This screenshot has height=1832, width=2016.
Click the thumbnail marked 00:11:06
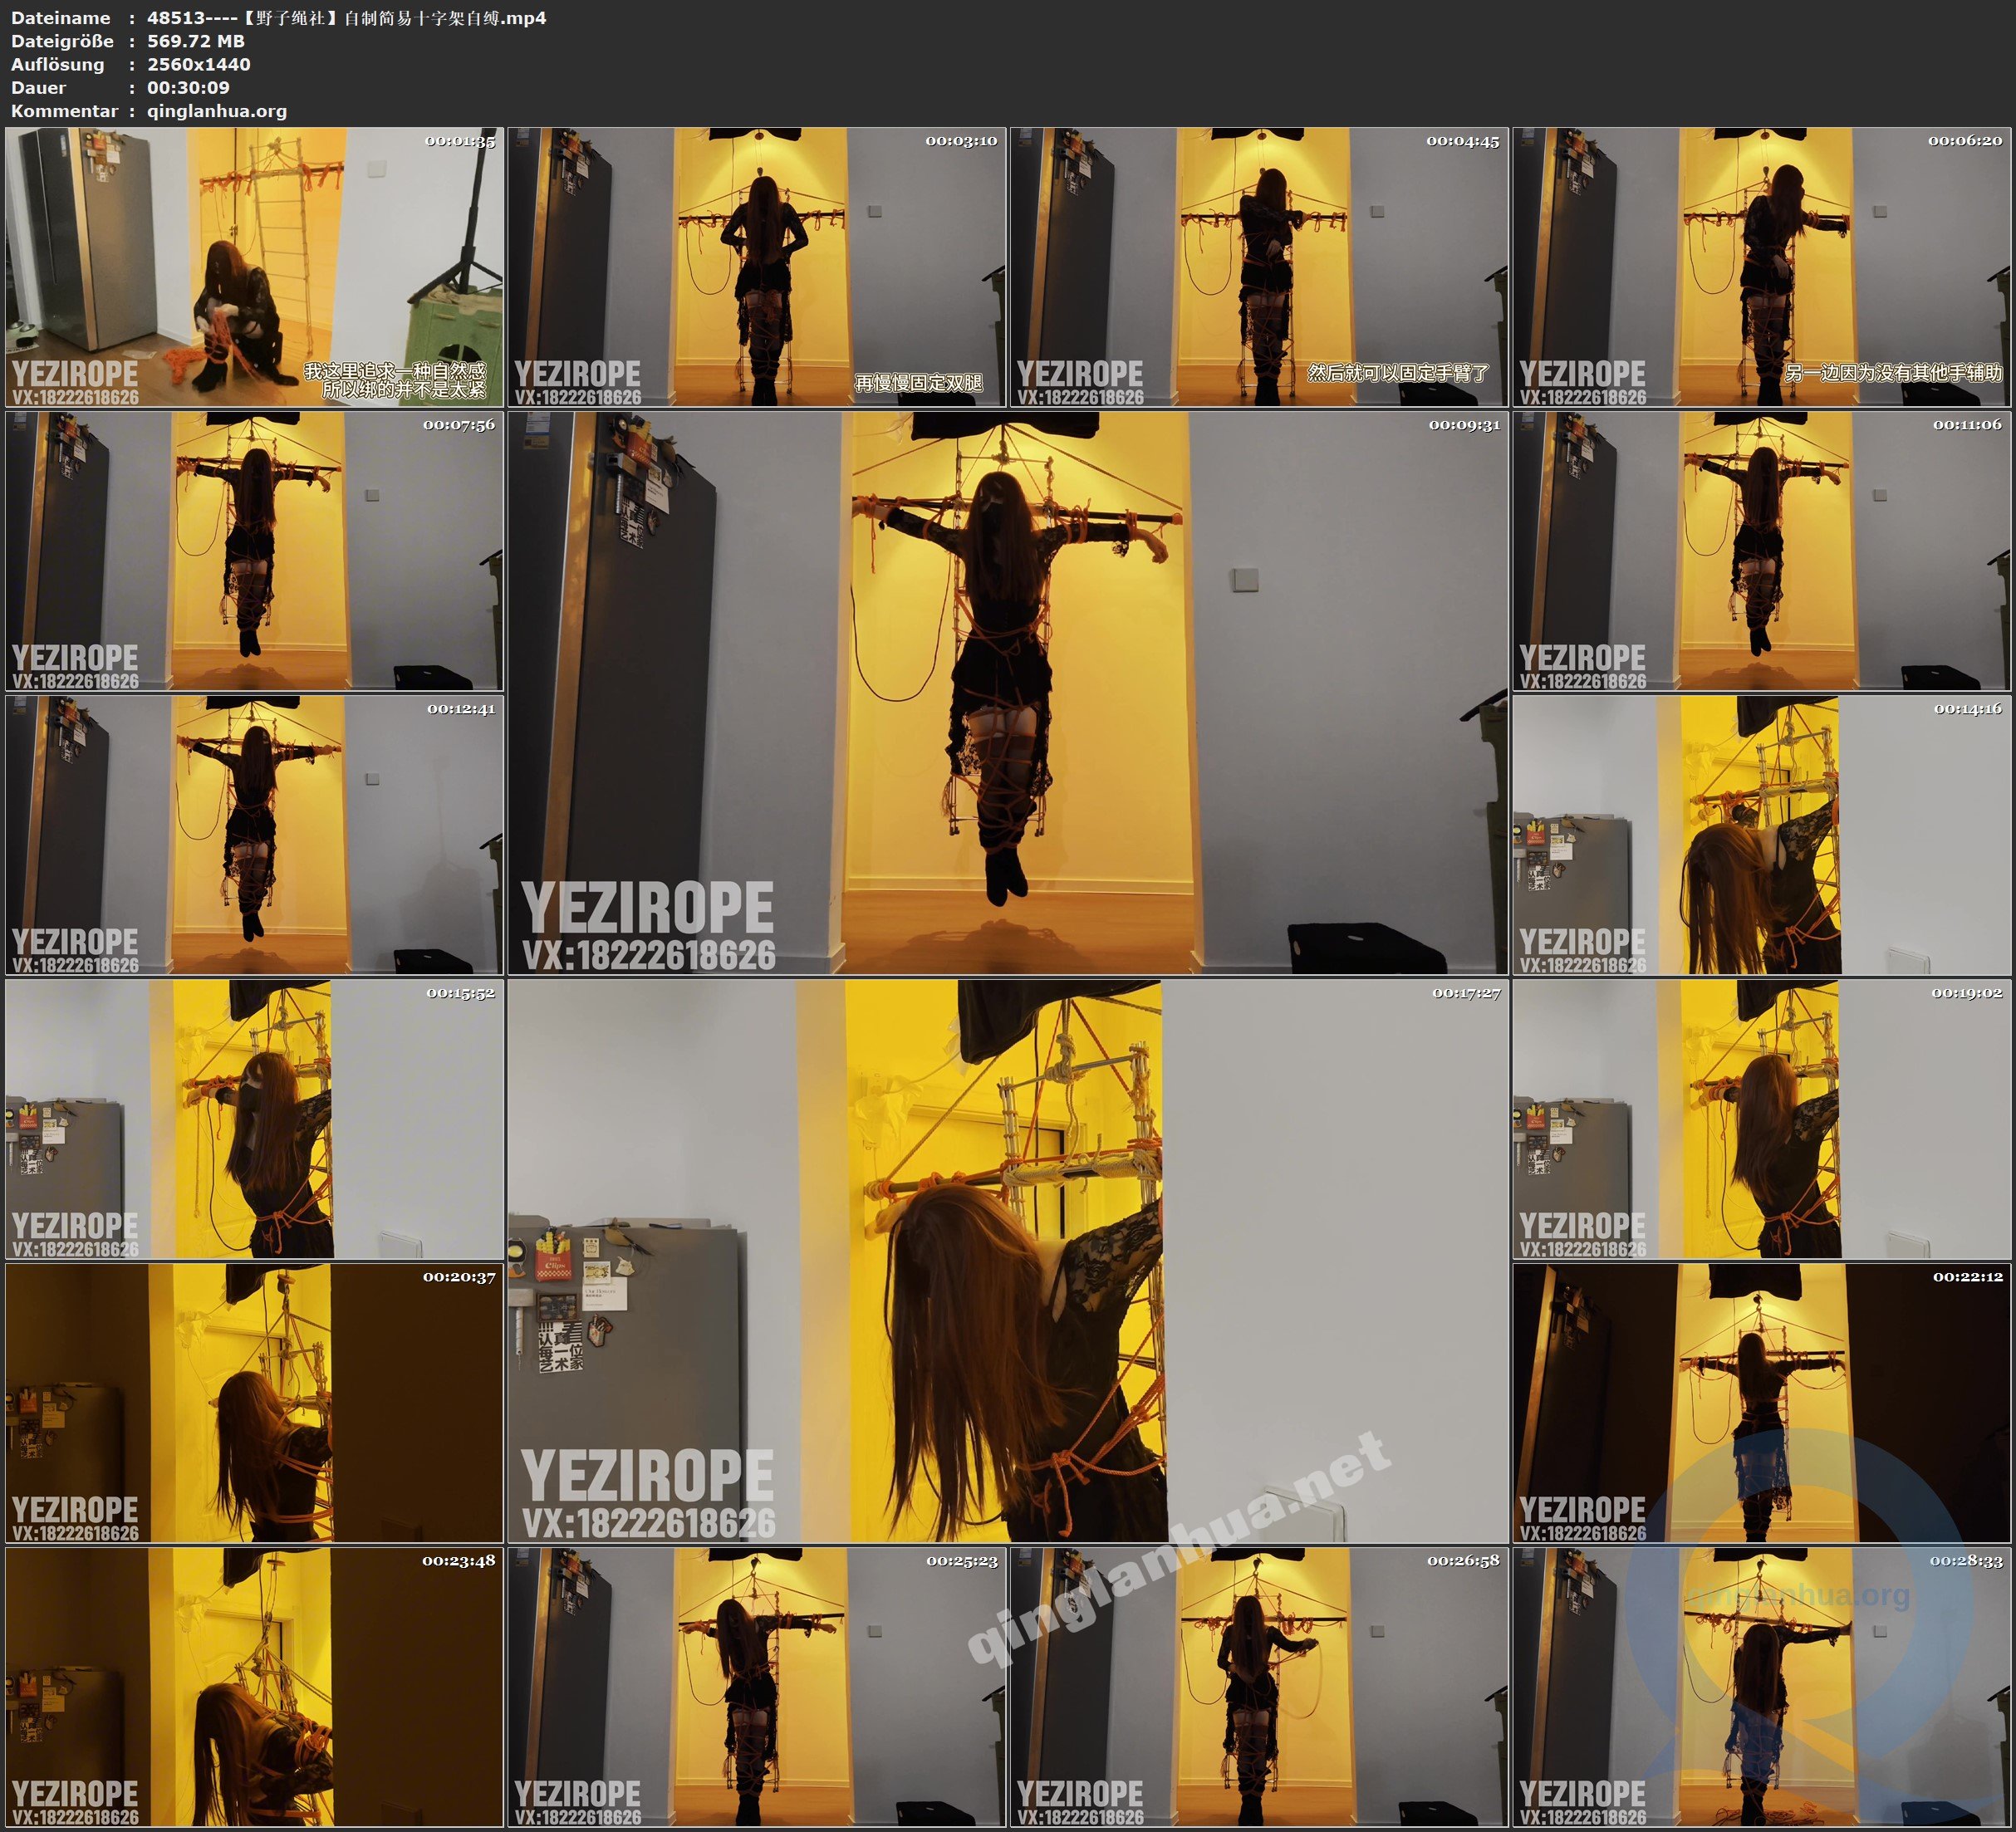(1761, 550)
